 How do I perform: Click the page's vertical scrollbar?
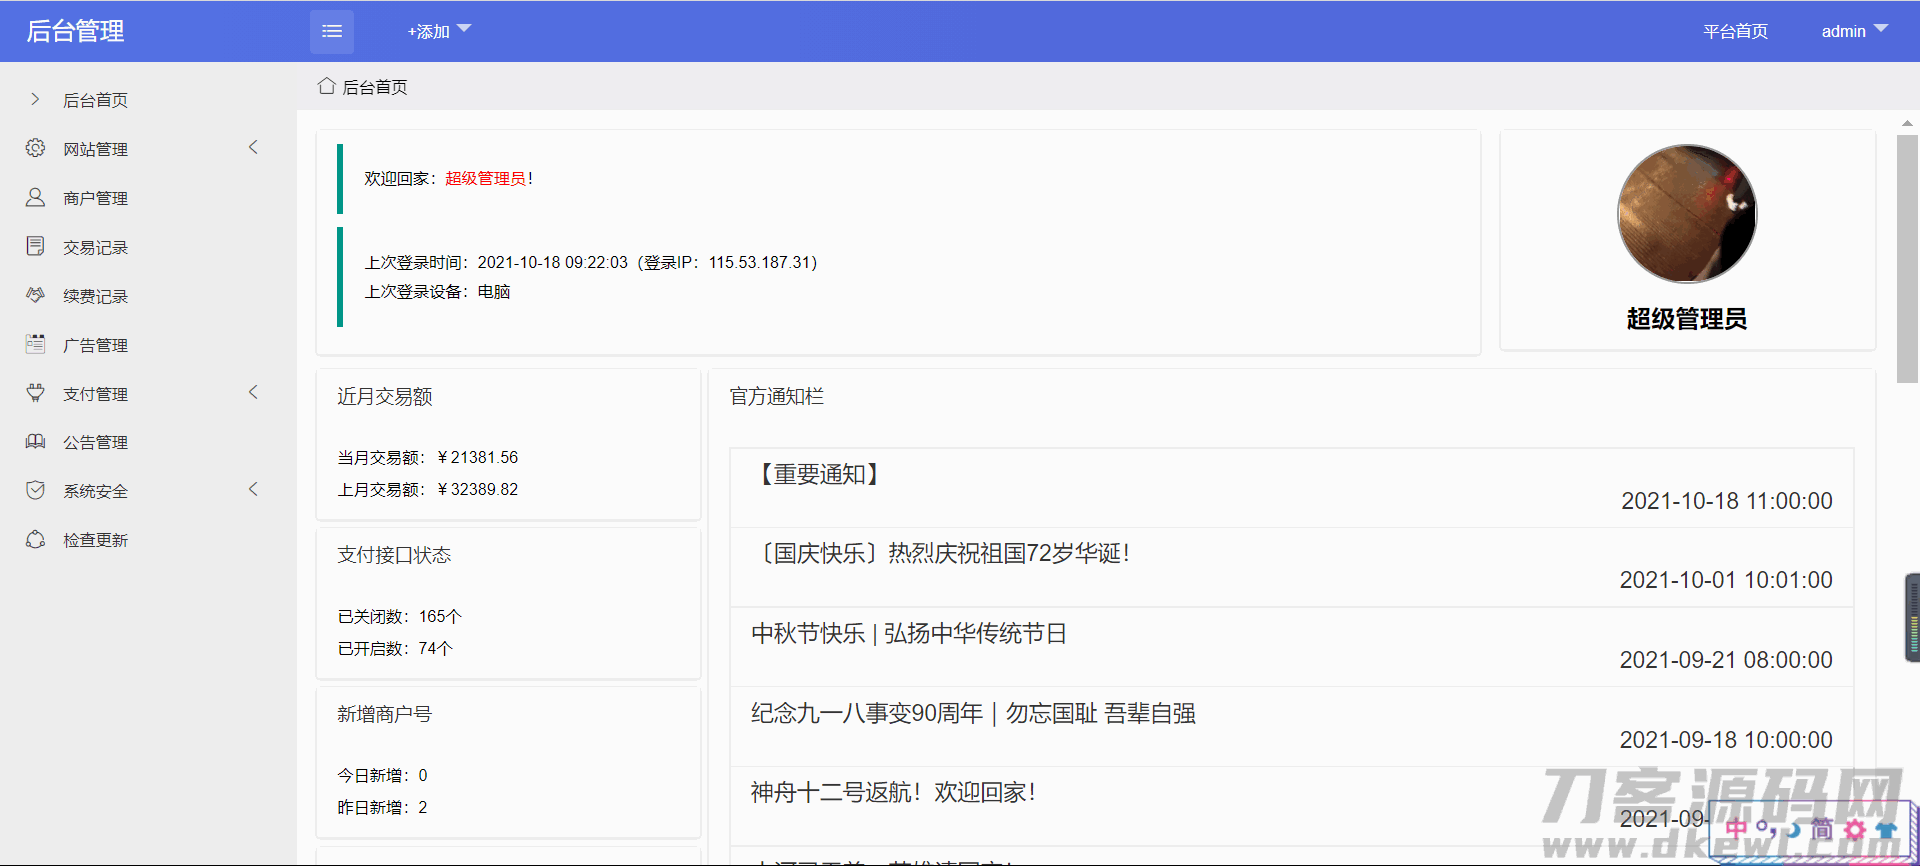[x=1907, y=258]
